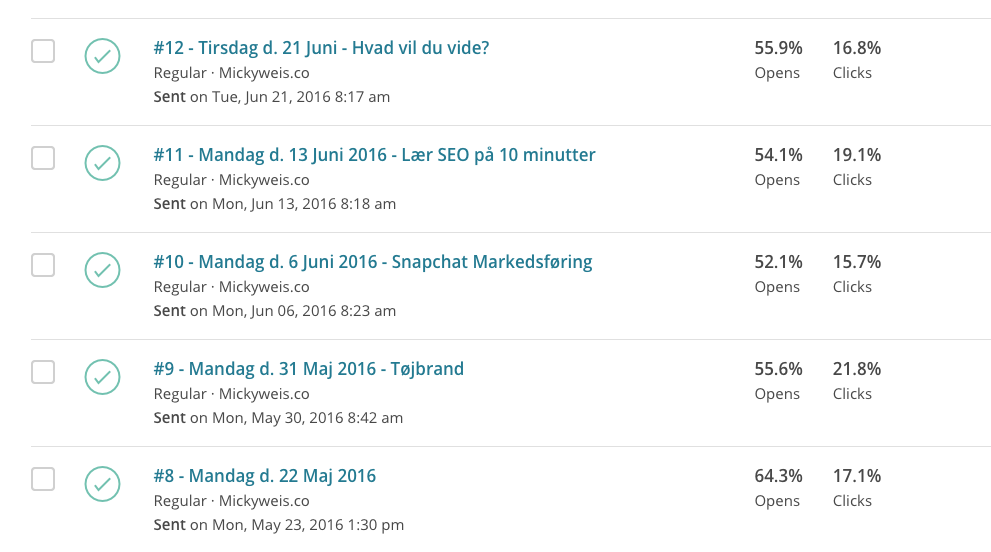
Task: Open '#11 - Lær SEO på 10 minutter' campaign
Action: (x=374, y=155)
